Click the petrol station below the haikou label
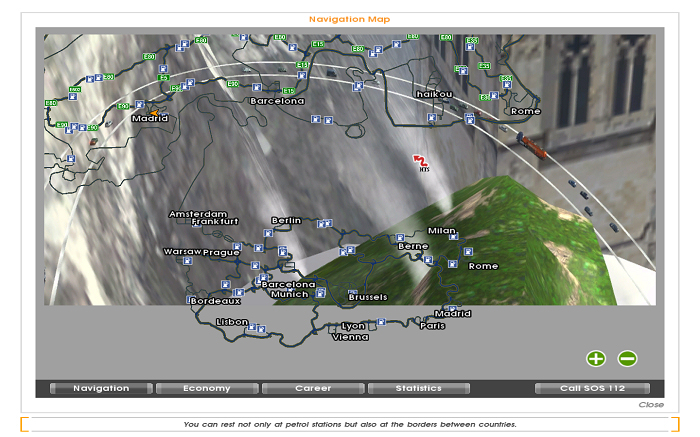The height and width of the screenshot is (437, 700). 432,117
